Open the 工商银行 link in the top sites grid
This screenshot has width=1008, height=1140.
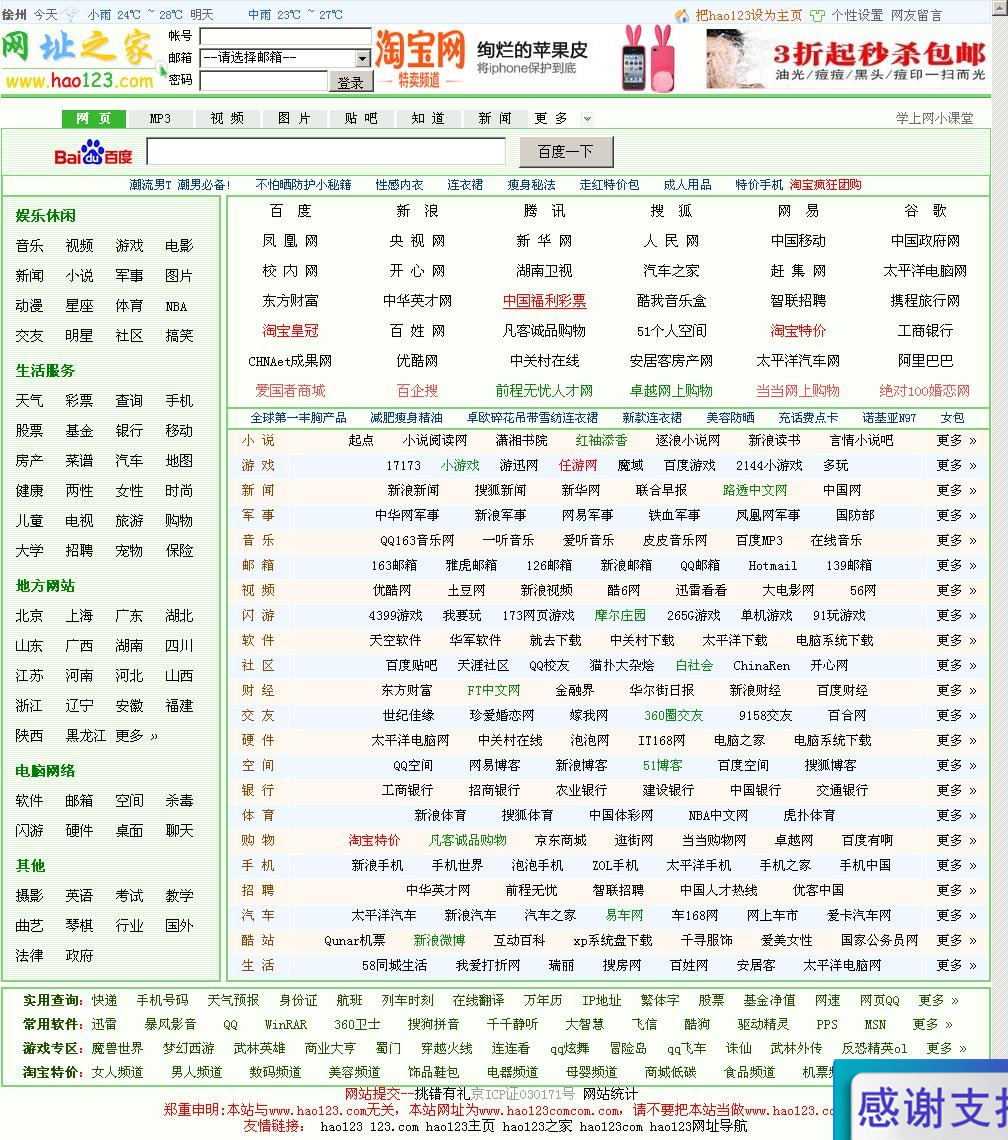click(x=925, y=331)
